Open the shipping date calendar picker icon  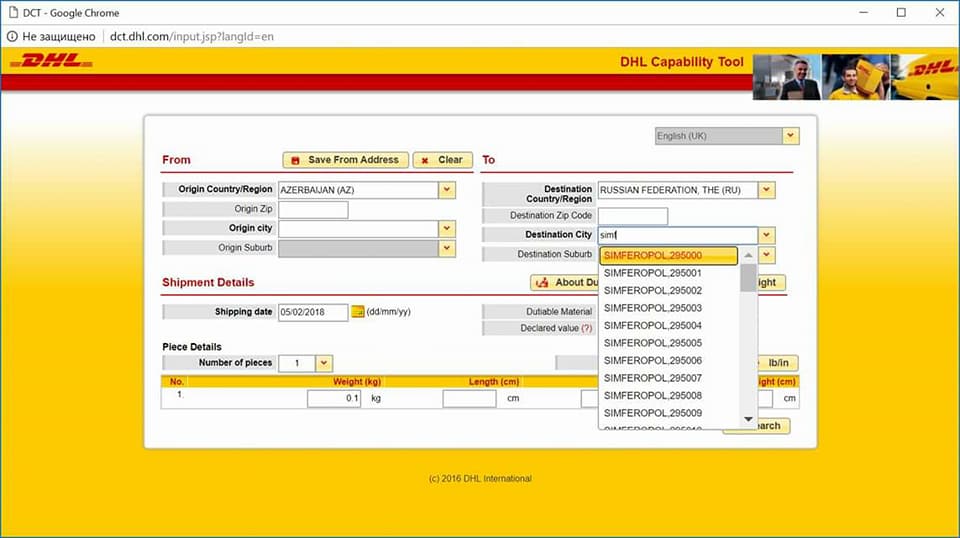pos(358,312)
